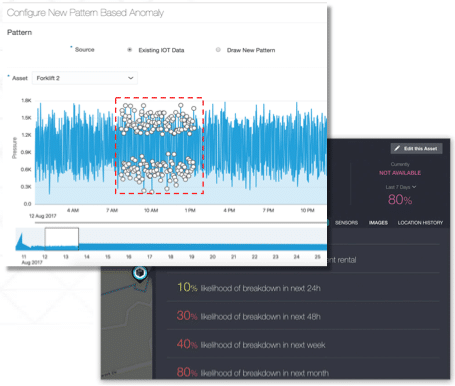Click the '10% likelihood of breakdown in next 24h' row
Viewport: 455px width, 386px height.
pos(303,288)
